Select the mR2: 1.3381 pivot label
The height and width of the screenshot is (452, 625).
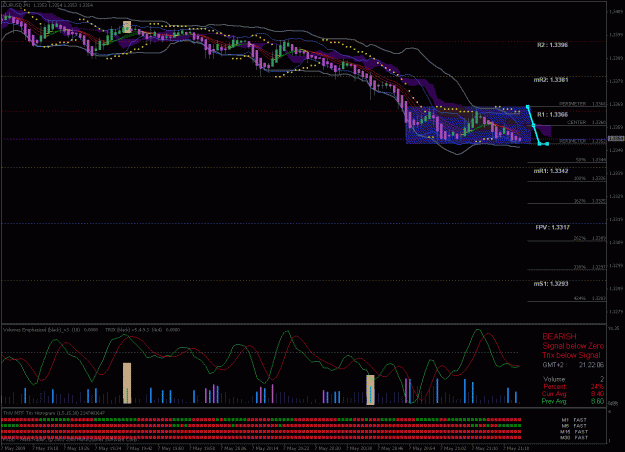coord(551,80)
